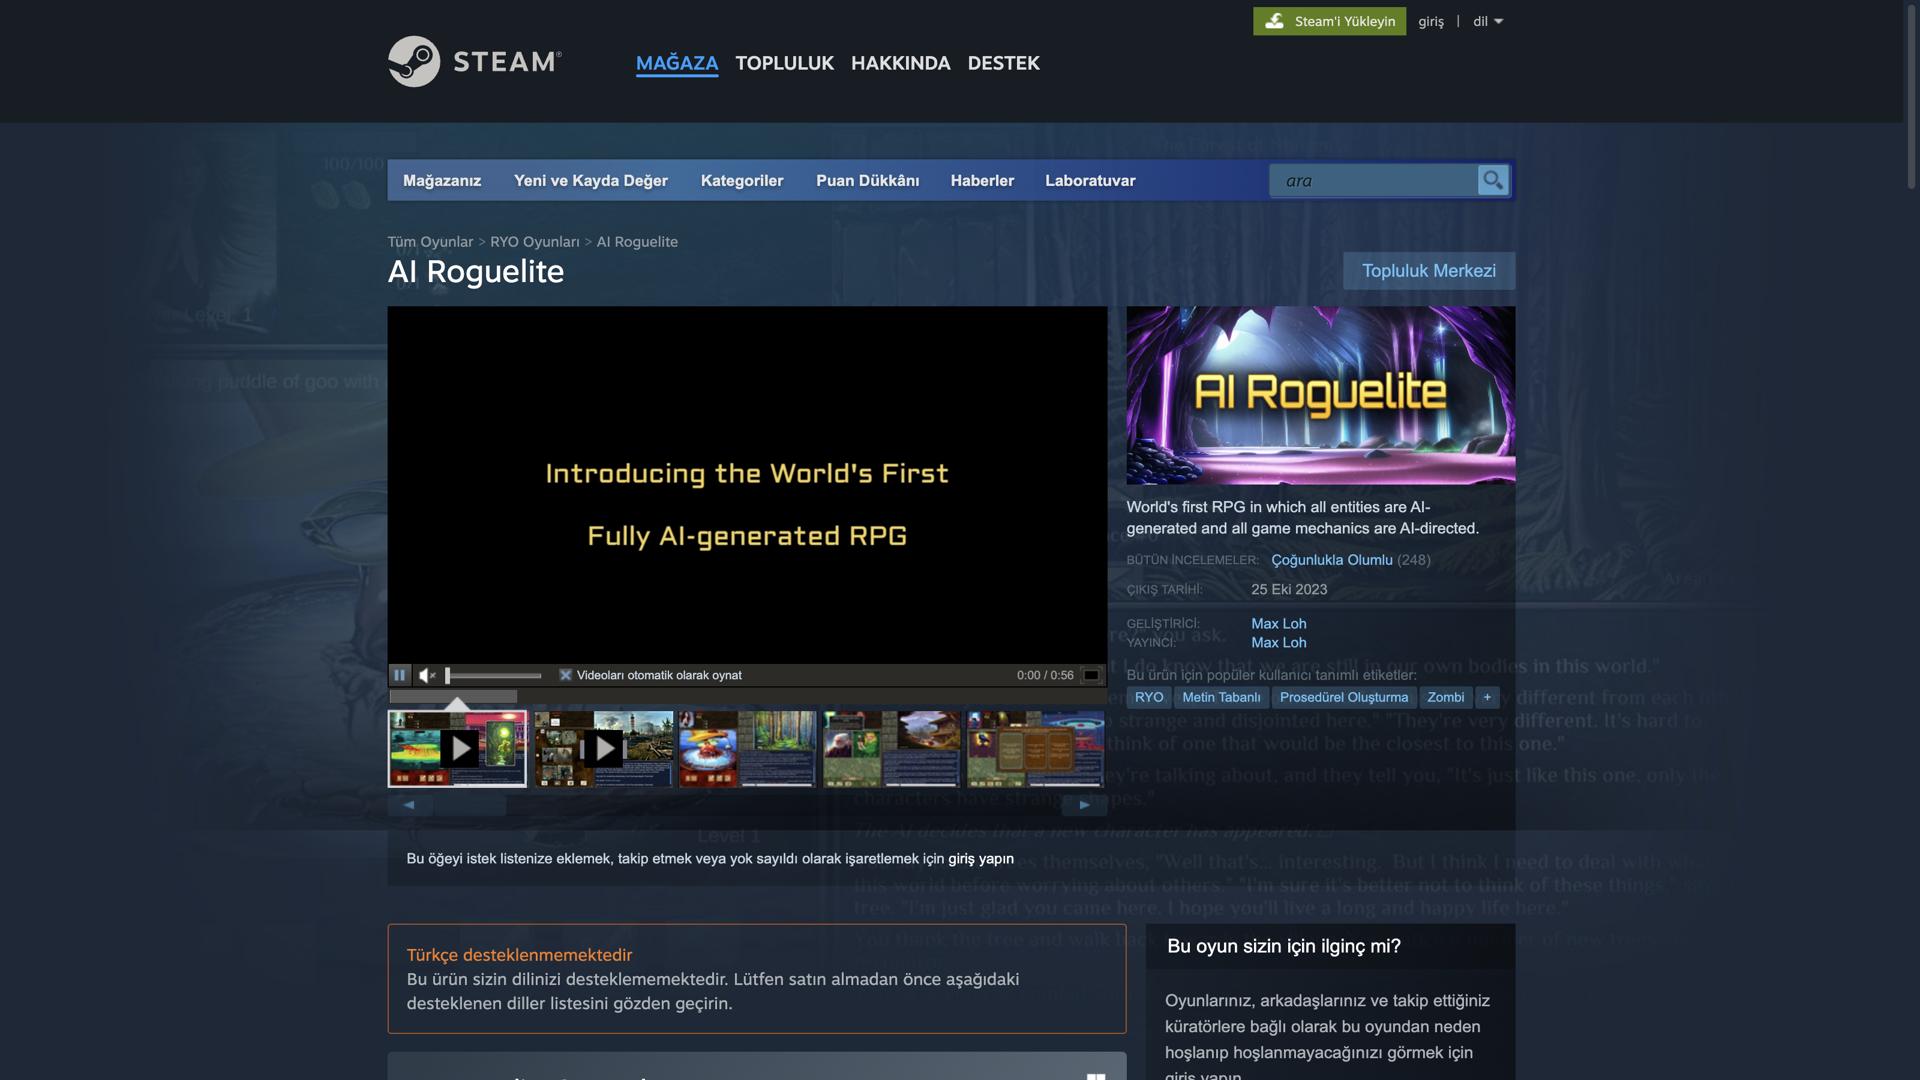Click the "+" icon to add a tag
The width and height of the screenshot is (1920, 1080).
(x=1487, y=697)
